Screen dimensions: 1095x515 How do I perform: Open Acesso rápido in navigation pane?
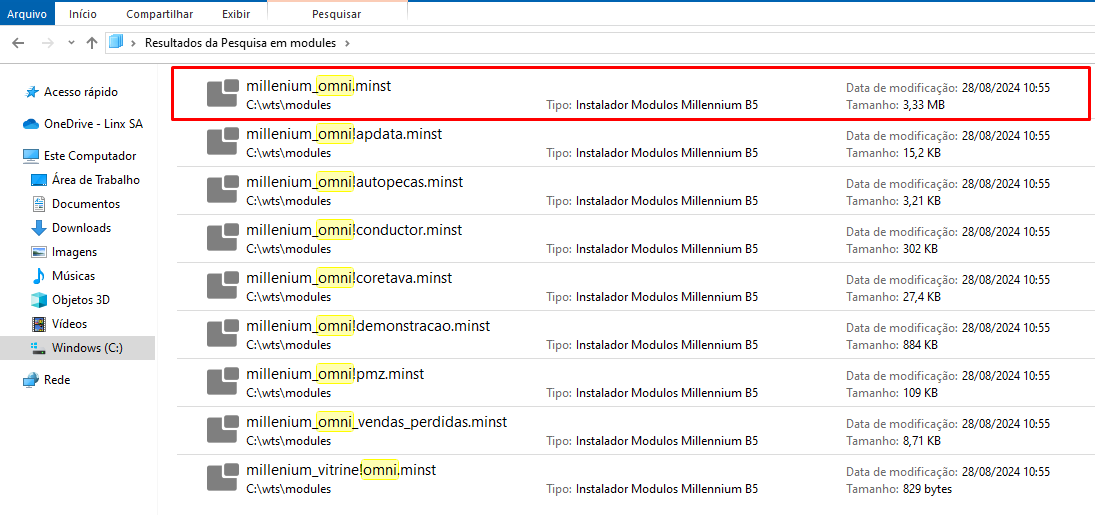coord(80,92)
